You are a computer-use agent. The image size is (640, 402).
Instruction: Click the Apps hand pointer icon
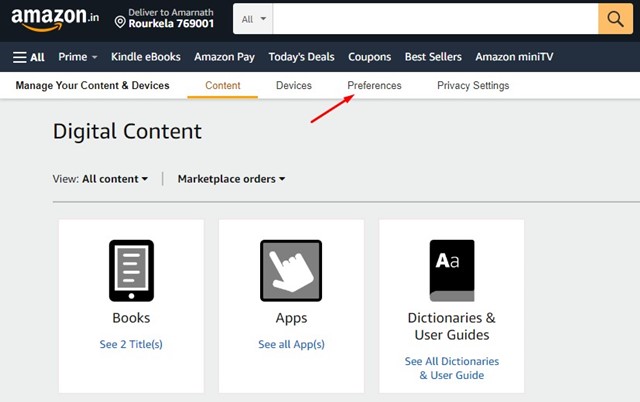(x=290, y=270)
